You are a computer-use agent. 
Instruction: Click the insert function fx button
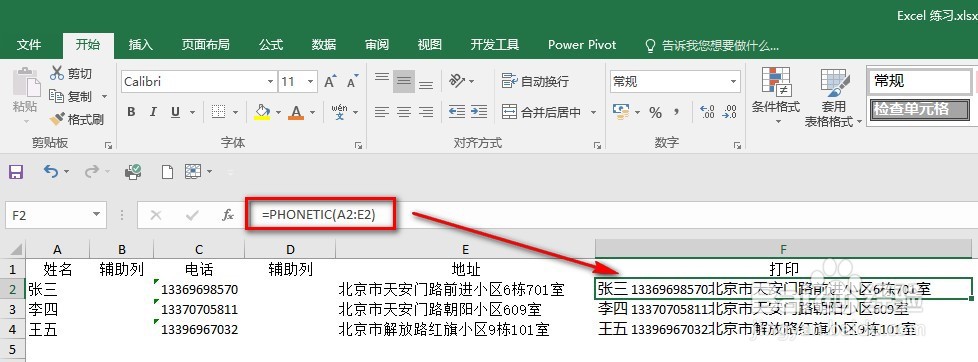(x=228, y=215)
